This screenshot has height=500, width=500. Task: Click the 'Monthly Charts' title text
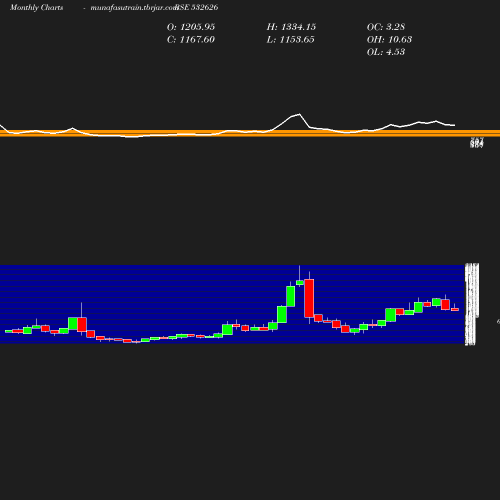[36, 7]
